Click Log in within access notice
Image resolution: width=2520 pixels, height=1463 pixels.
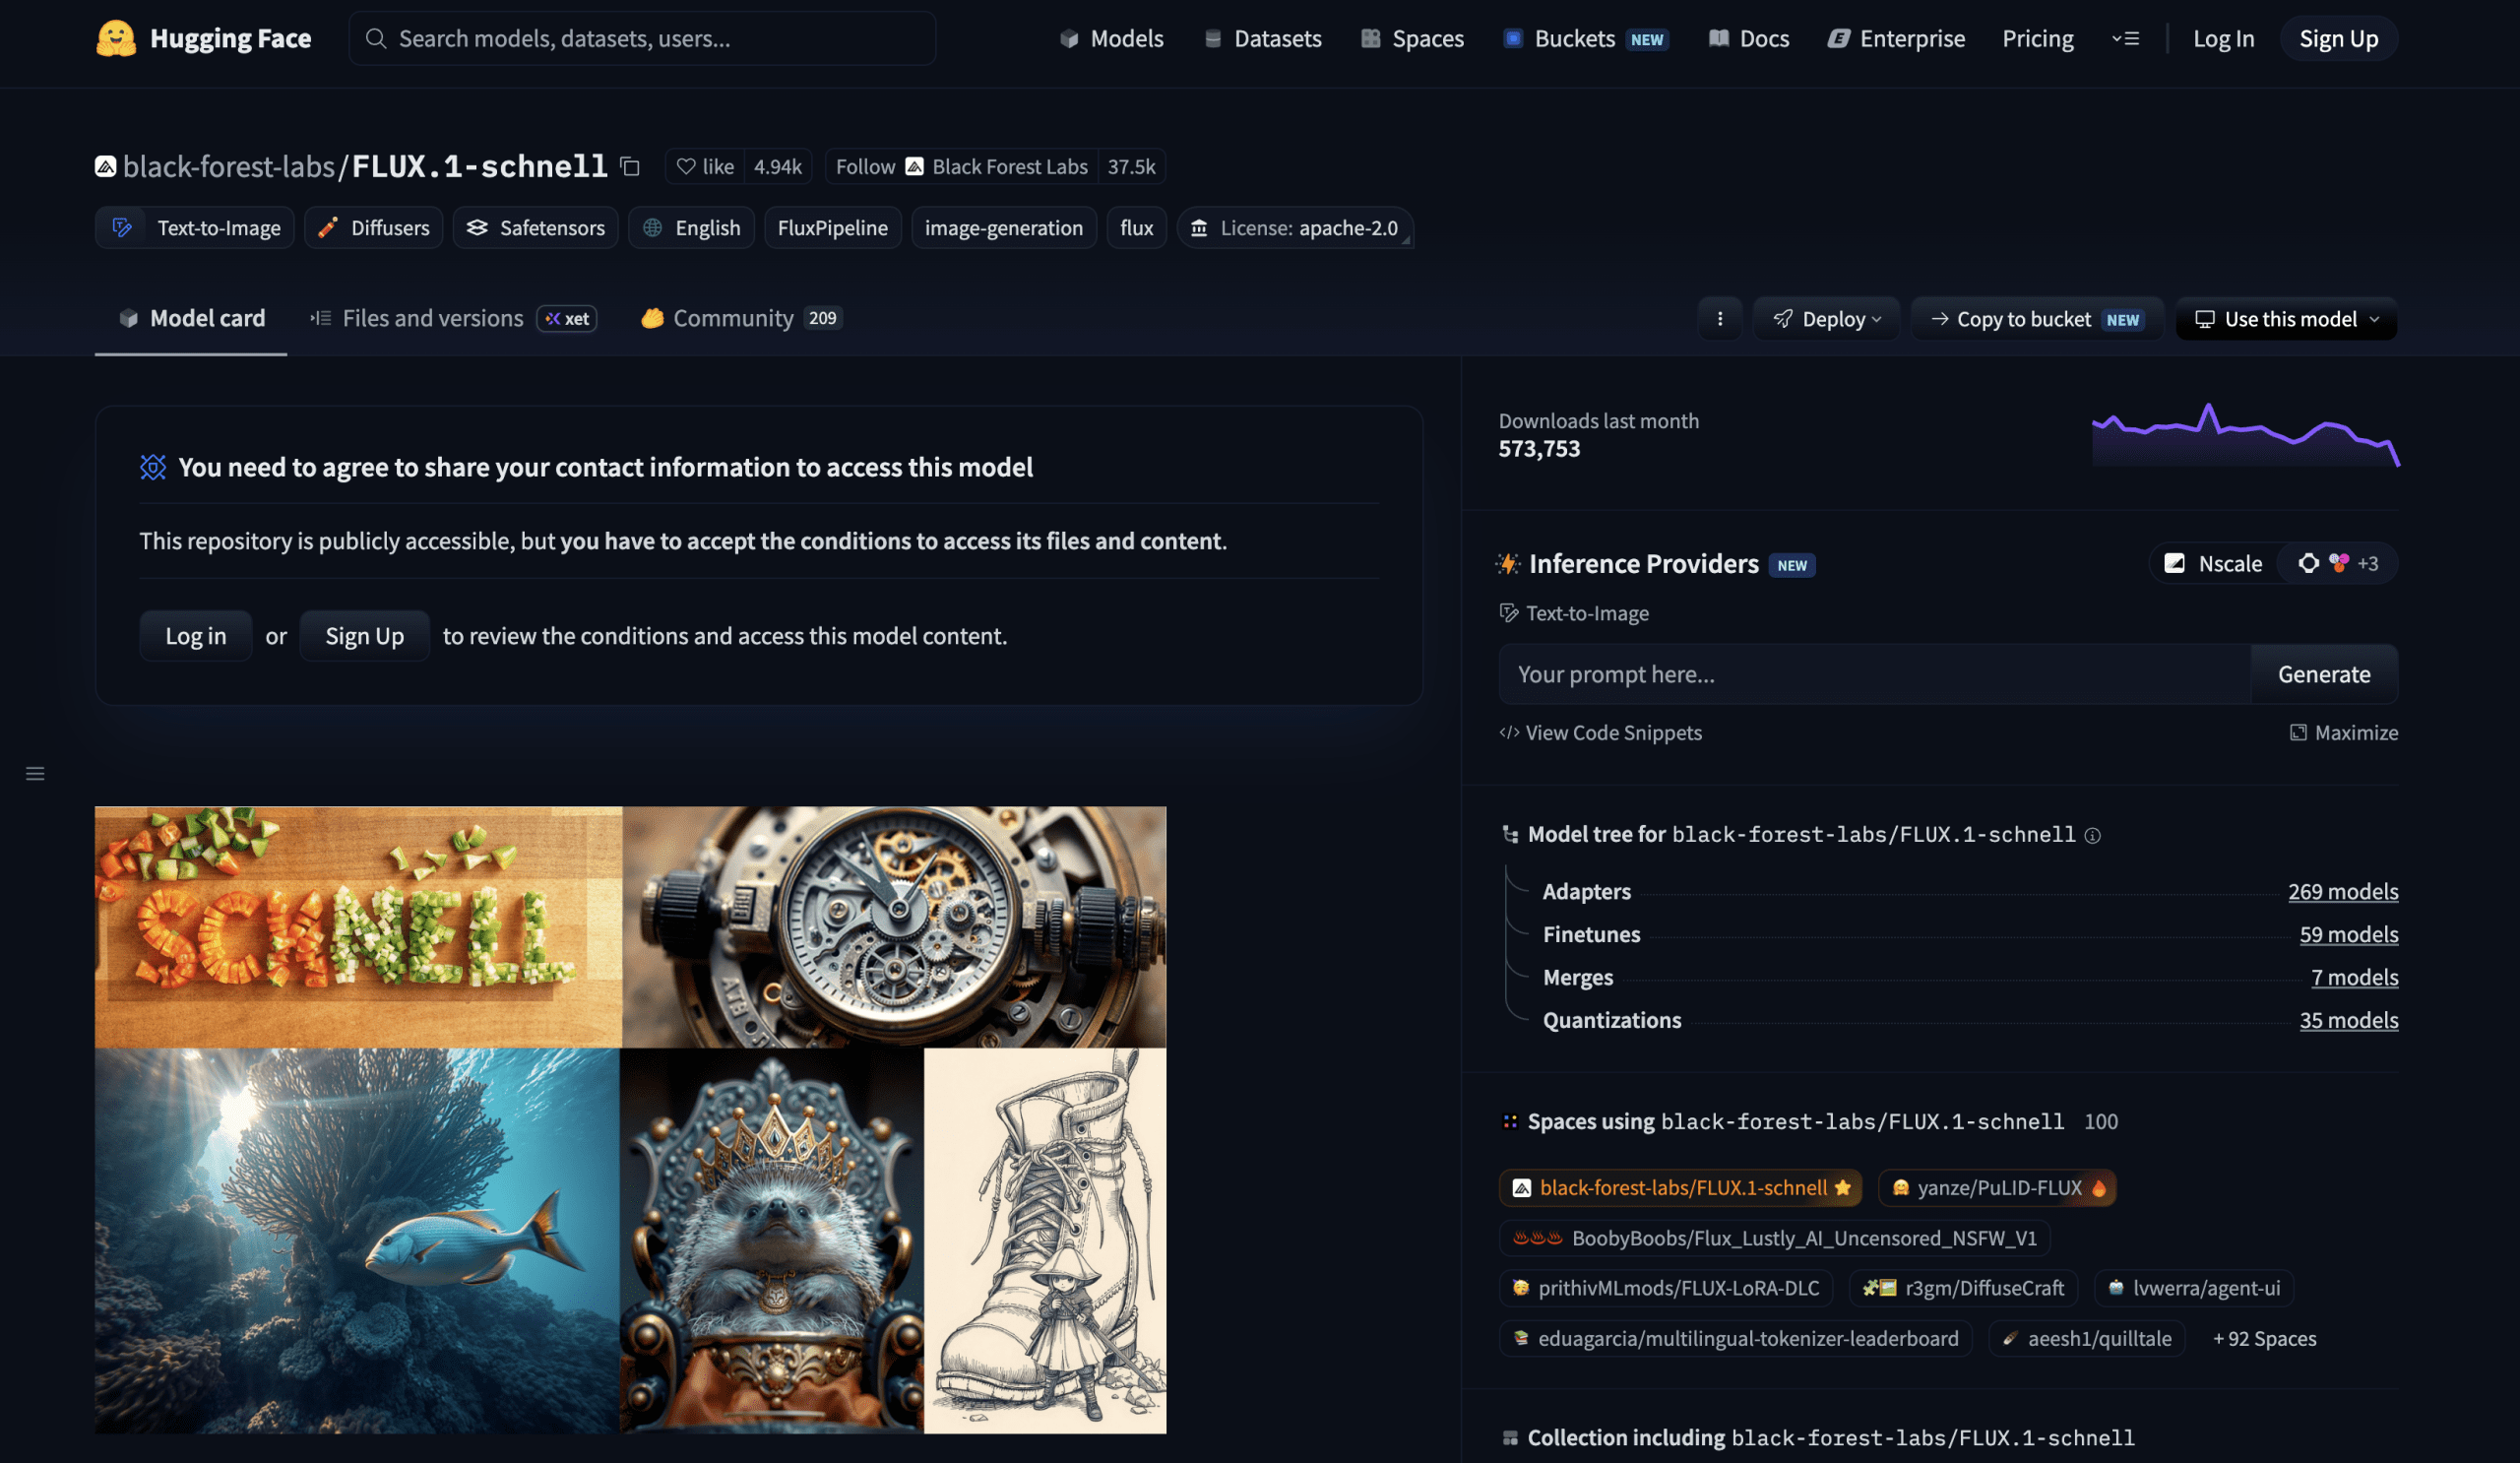tap(195, 635)
